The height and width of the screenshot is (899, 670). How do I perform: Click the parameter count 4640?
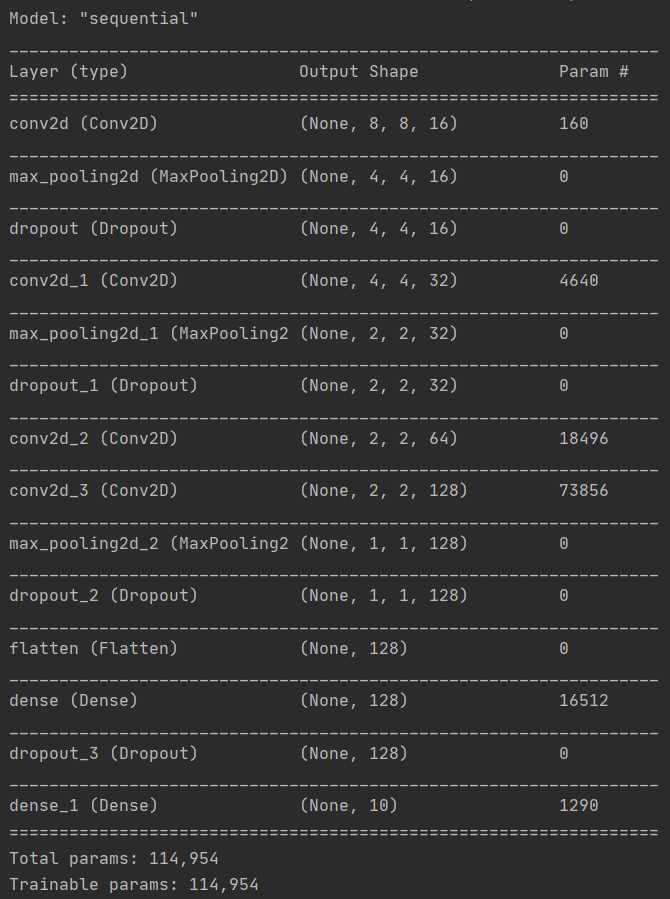579,281
